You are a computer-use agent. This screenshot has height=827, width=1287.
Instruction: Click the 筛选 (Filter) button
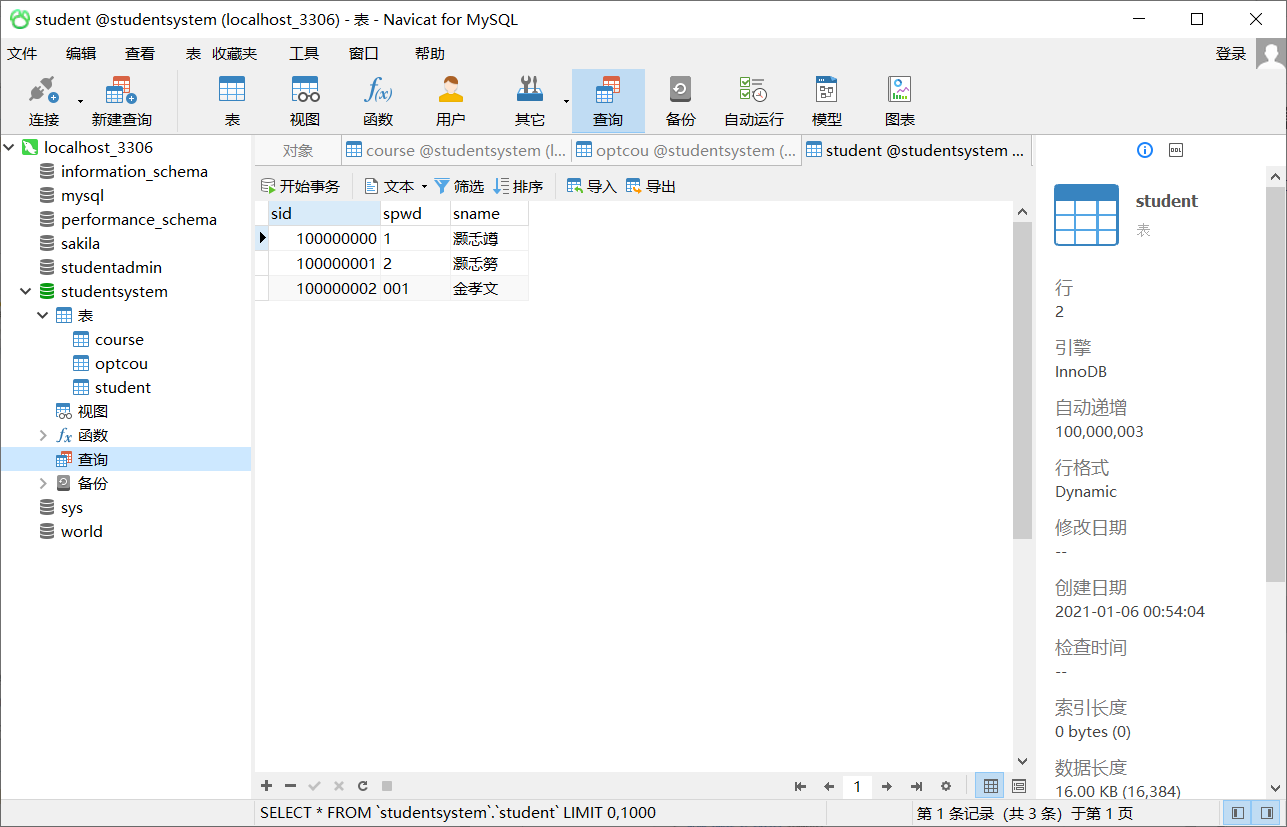coord(459,186)
